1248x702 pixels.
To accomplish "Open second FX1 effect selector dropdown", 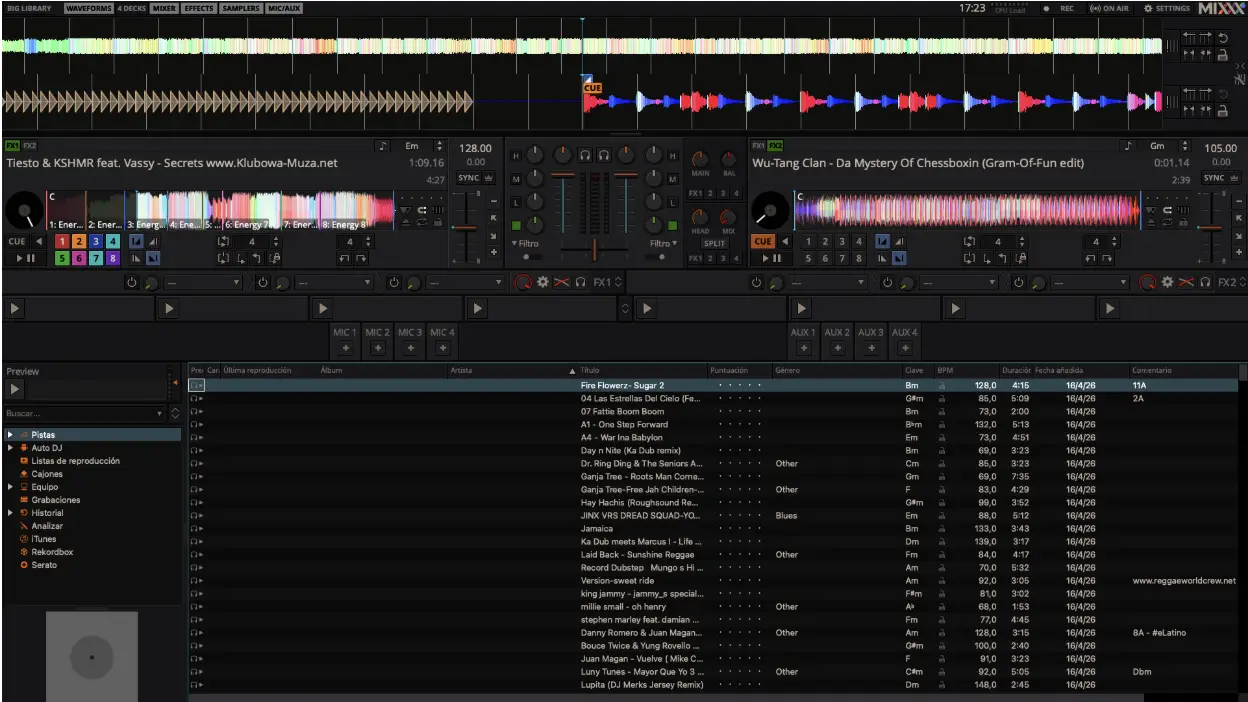I will (x=334, y=283).
